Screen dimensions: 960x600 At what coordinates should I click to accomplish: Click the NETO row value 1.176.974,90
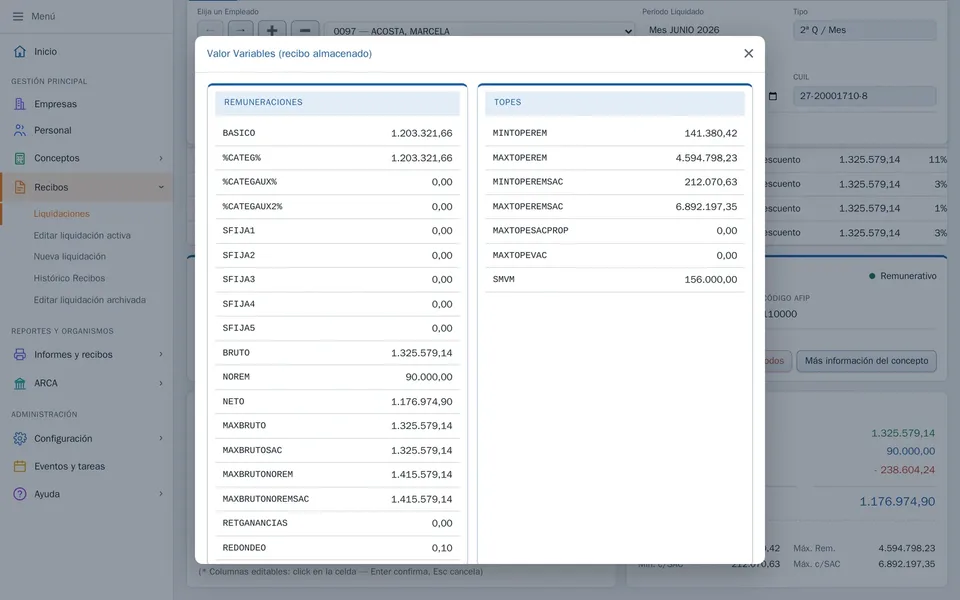[x=422, y=402]
